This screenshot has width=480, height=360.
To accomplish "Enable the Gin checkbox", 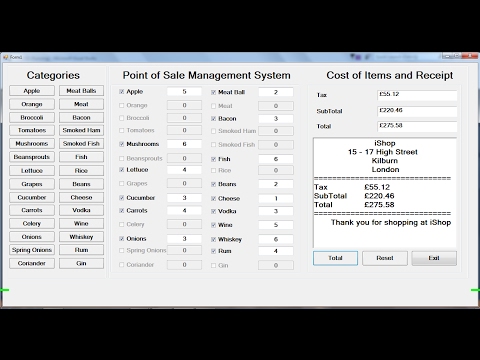I will click(x=213, y=265).
